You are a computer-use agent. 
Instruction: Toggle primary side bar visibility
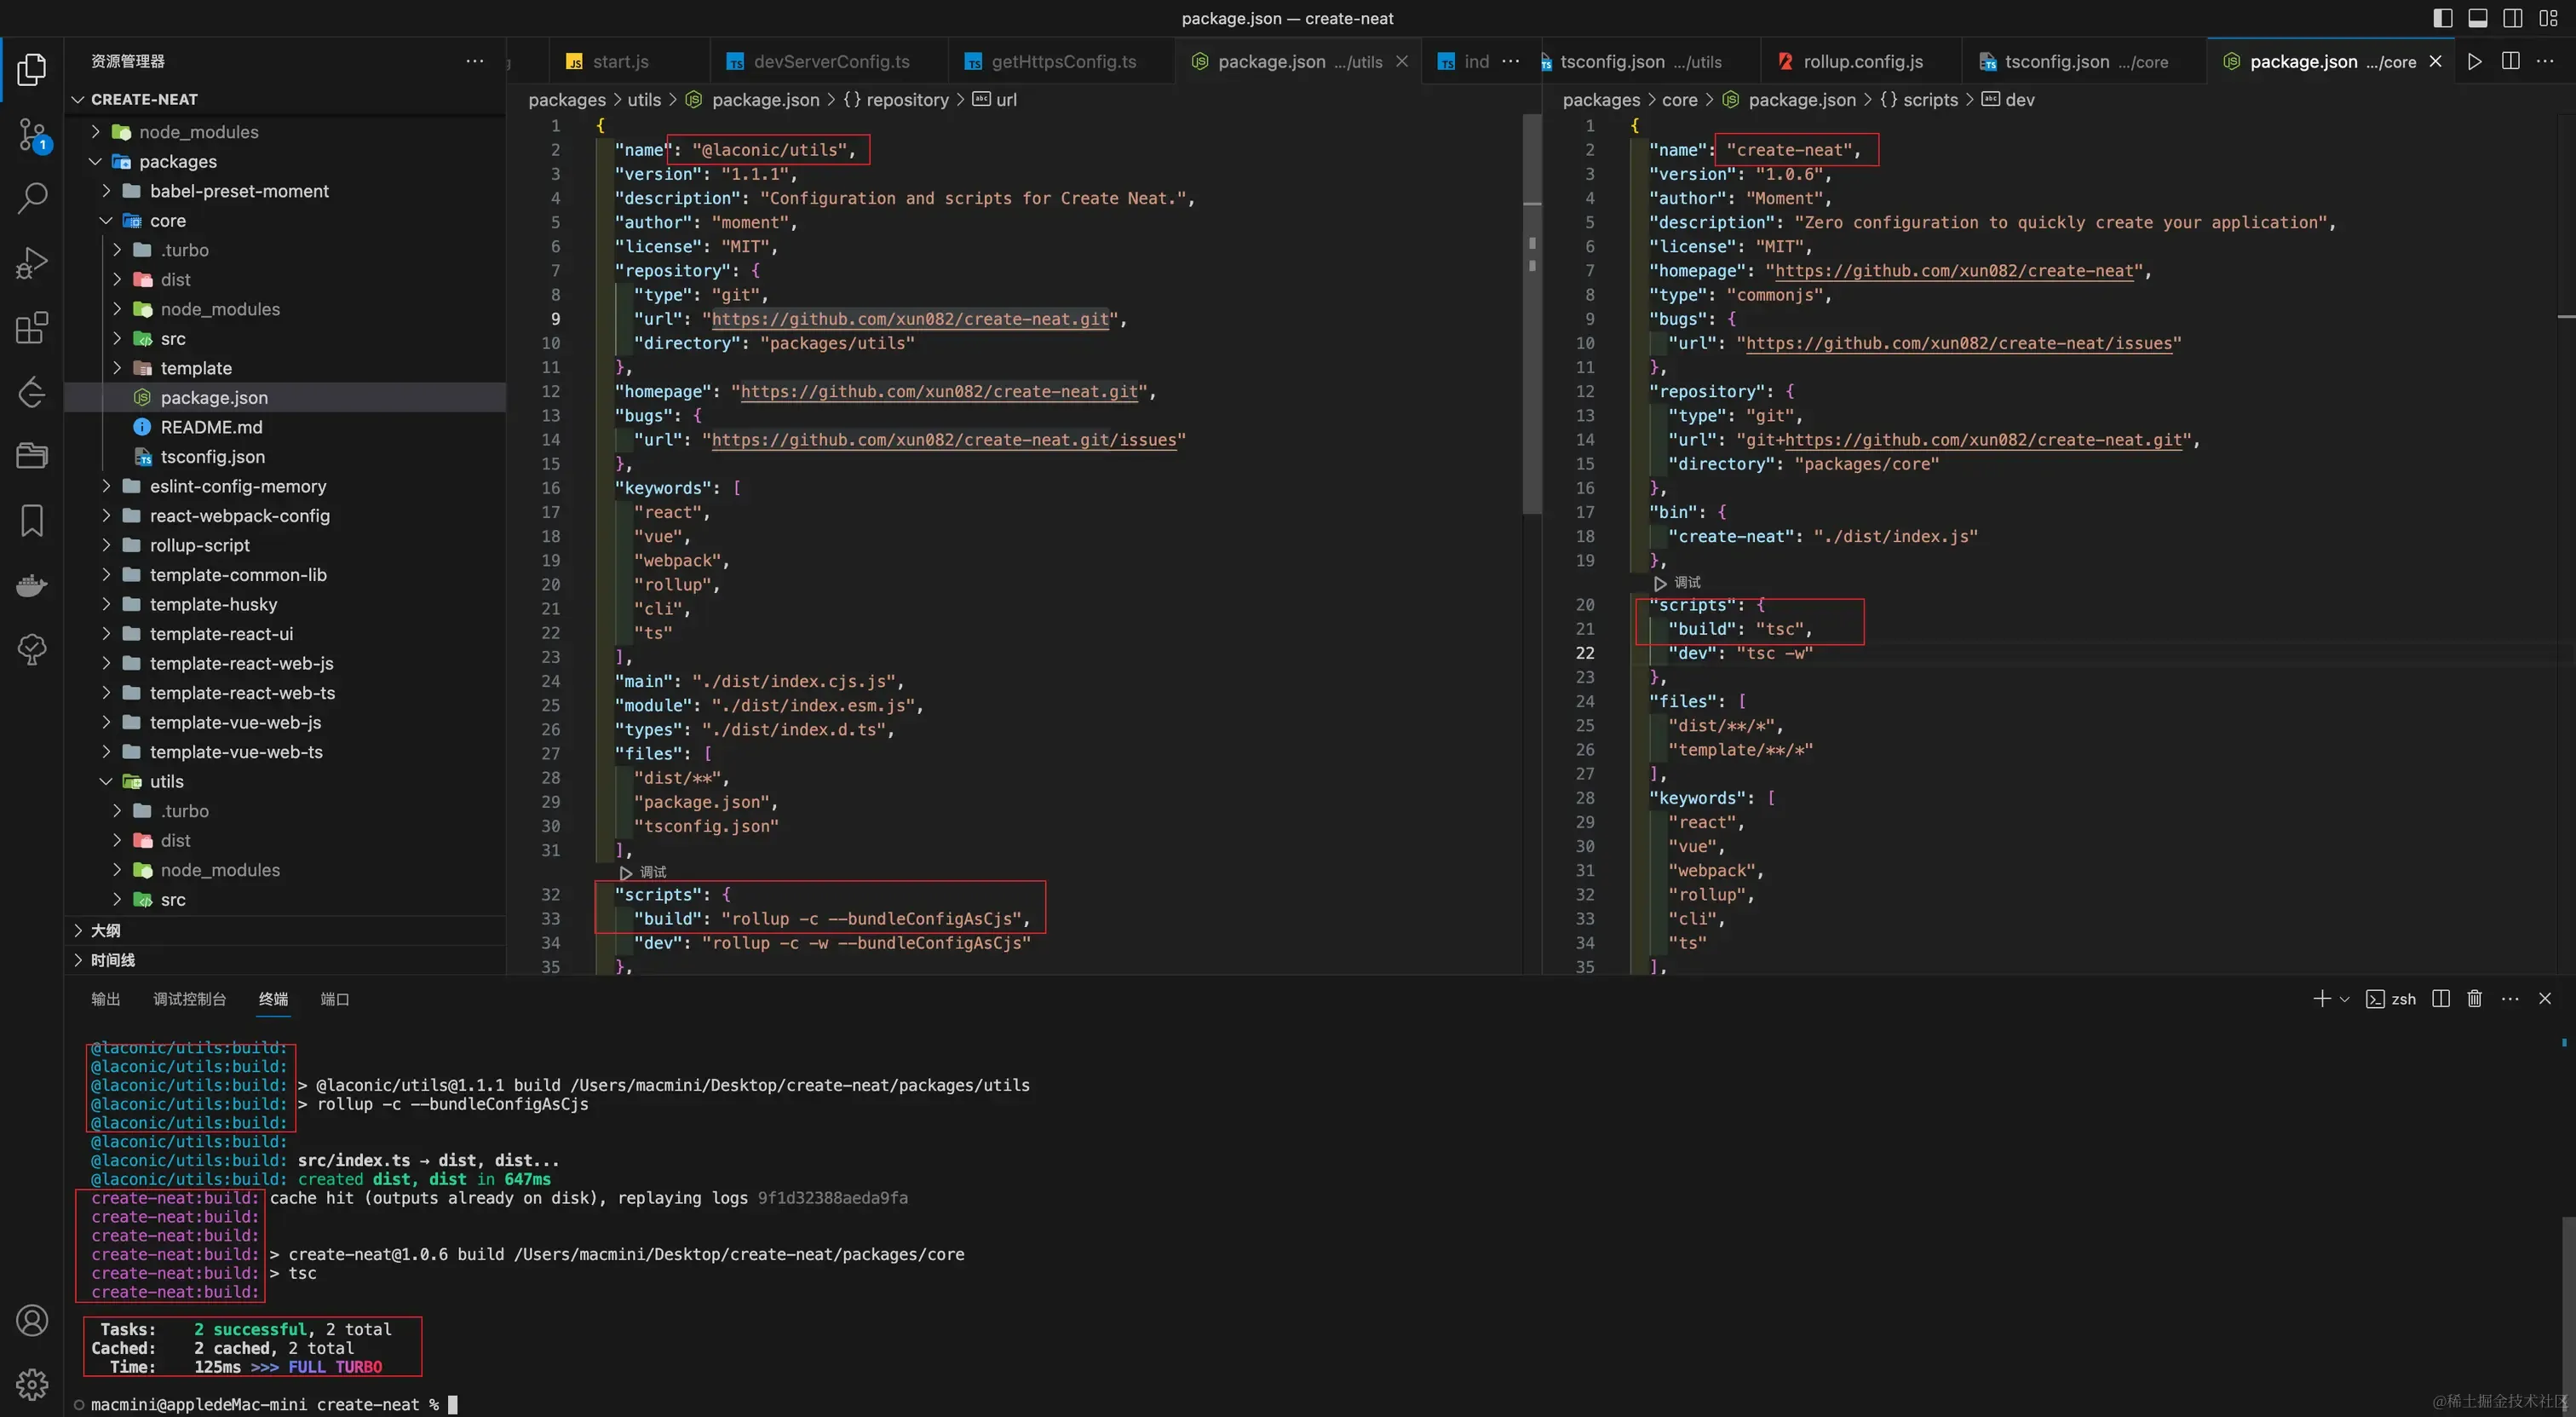[2443, 18]
